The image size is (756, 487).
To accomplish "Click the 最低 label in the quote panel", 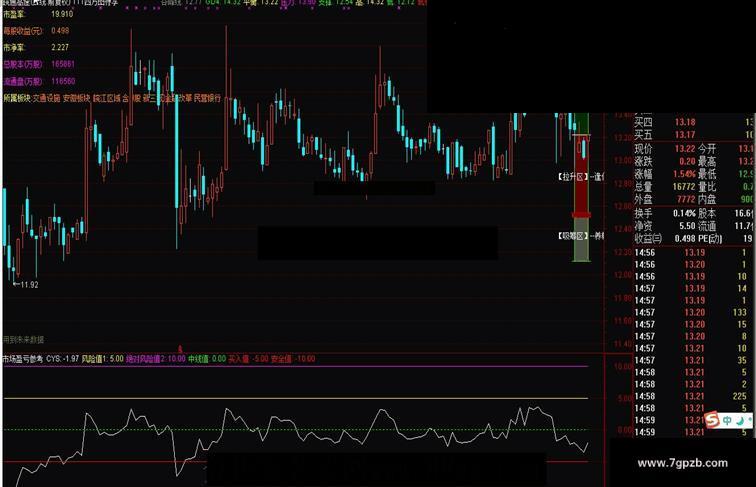I will (707, 174).
